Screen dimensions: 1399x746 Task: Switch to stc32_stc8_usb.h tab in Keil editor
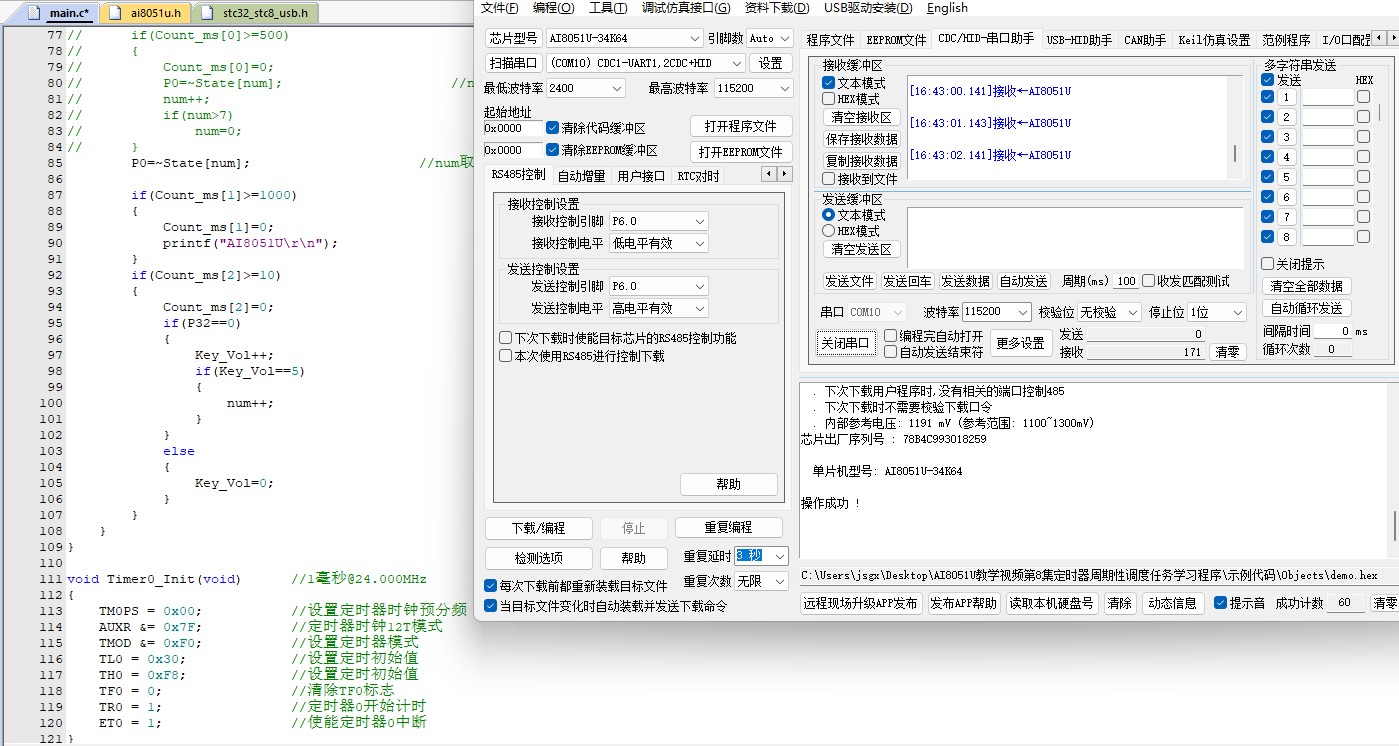tap(257, 13)
